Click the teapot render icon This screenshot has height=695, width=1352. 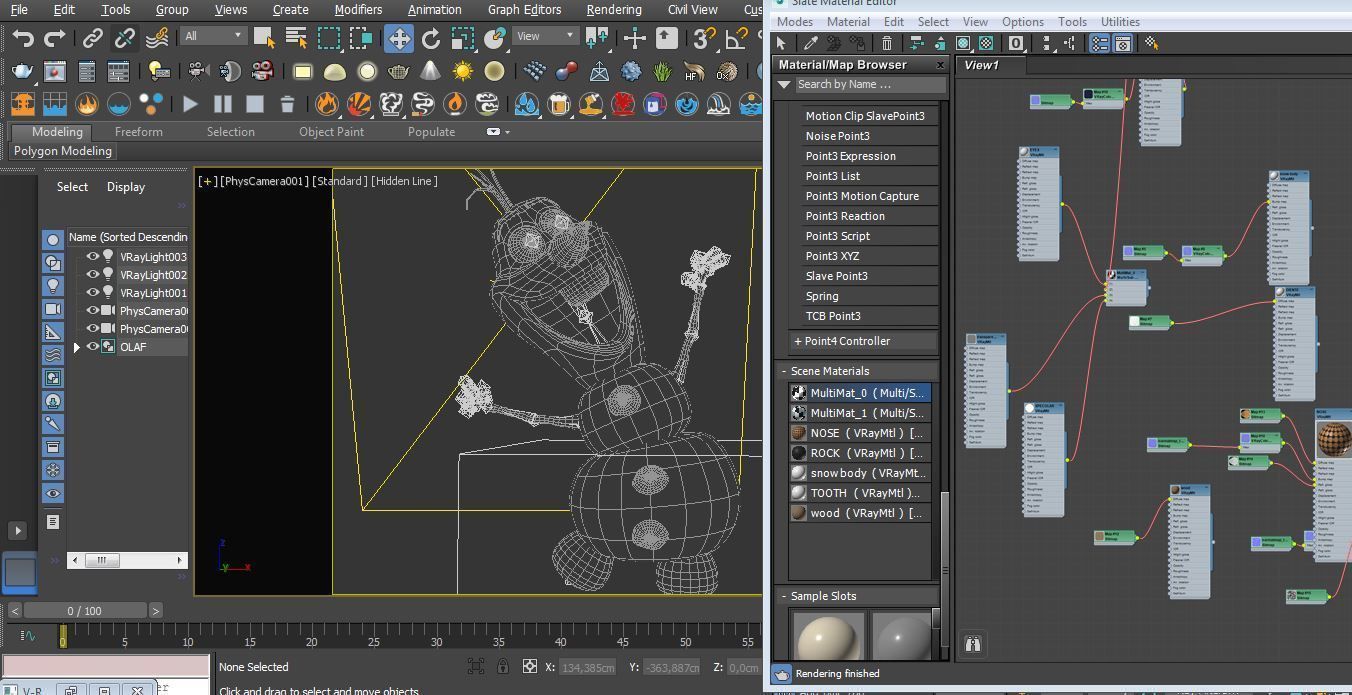[22, 71]
